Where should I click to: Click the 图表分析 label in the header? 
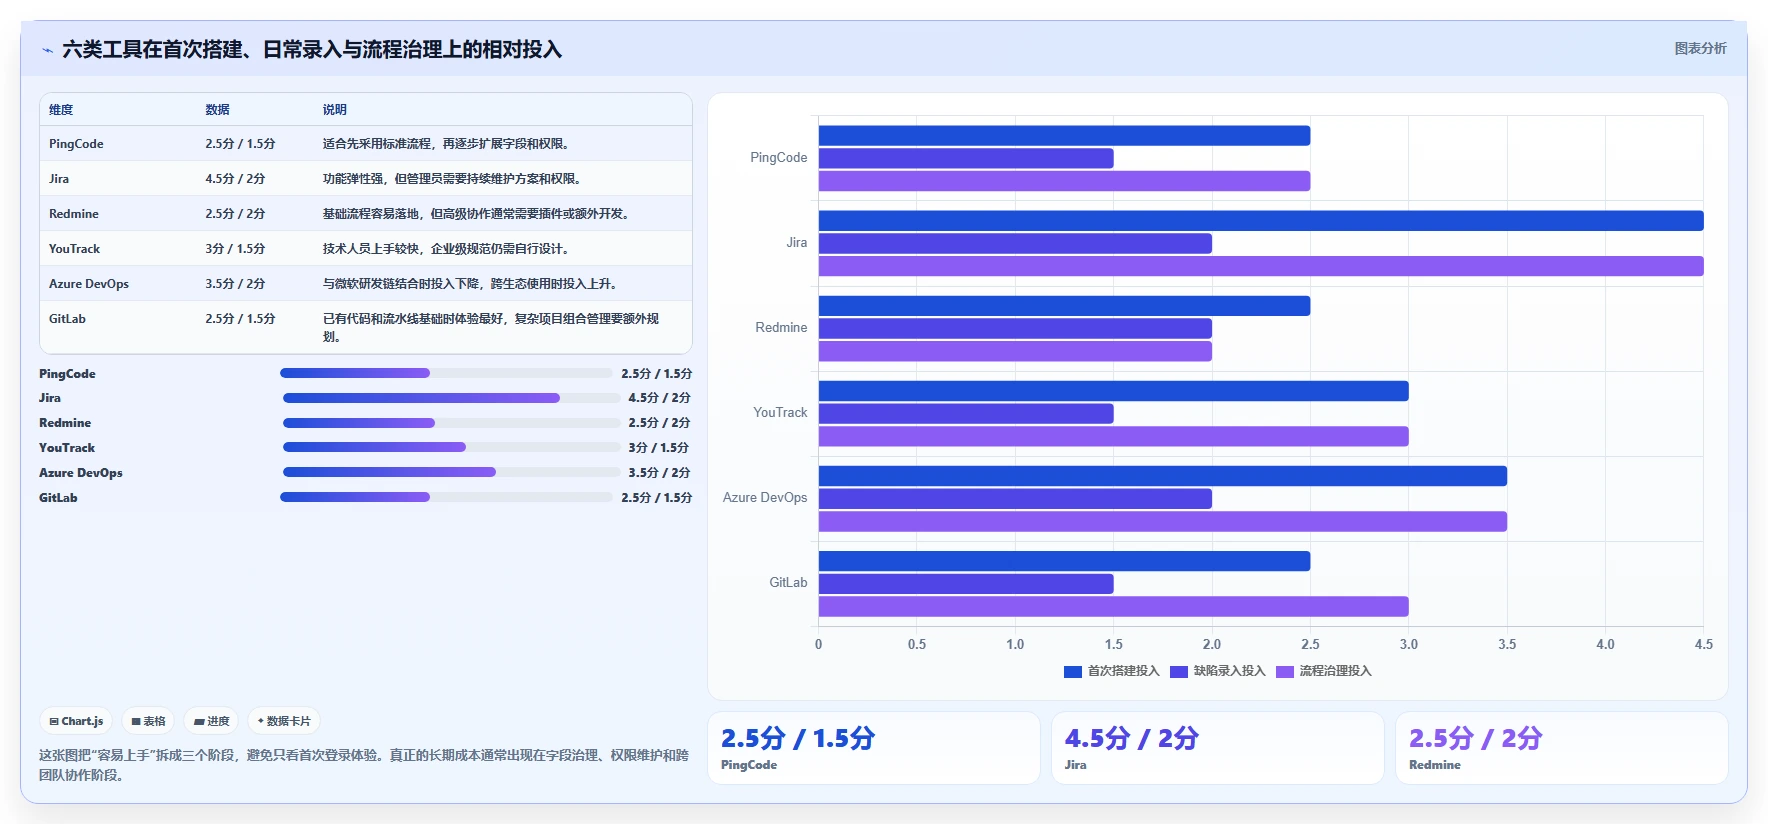pyautogui.click(x=1700, y=48)
